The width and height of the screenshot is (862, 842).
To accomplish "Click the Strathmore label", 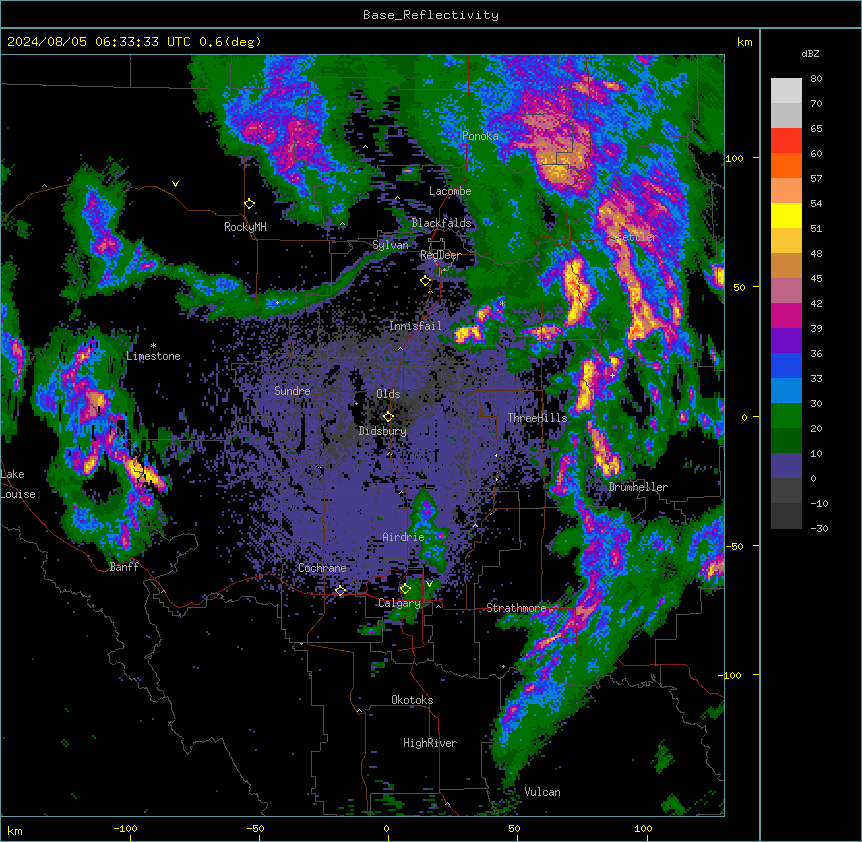I will point(516,608).
